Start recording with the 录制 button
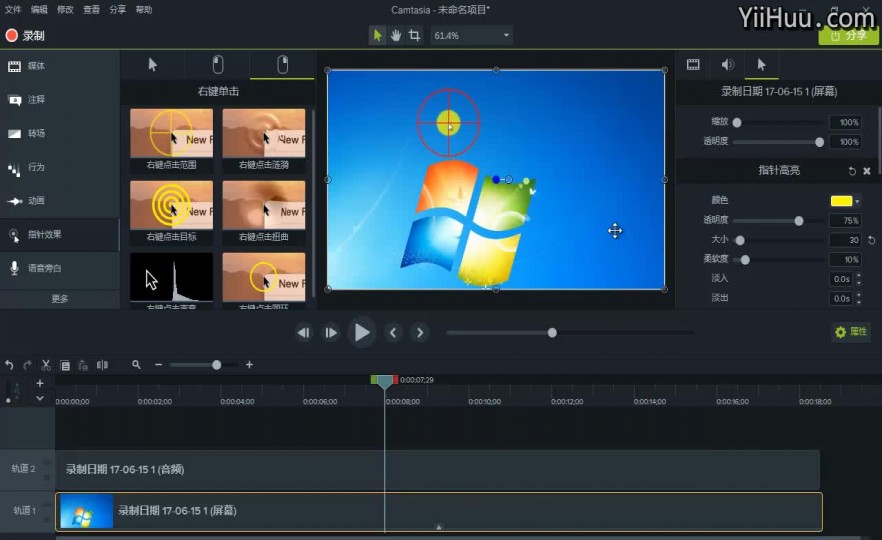 pos(25,35)
